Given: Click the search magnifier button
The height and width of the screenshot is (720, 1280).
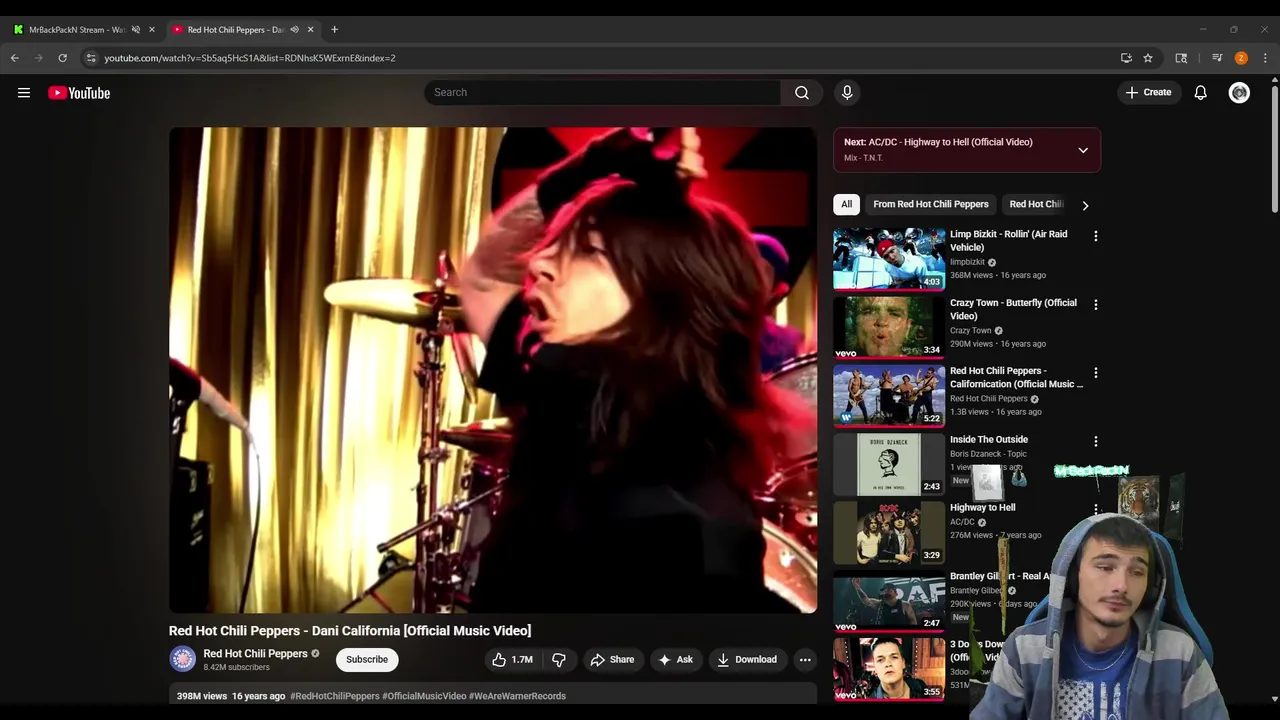Looking at the screenshot, I should pos(802,93).
